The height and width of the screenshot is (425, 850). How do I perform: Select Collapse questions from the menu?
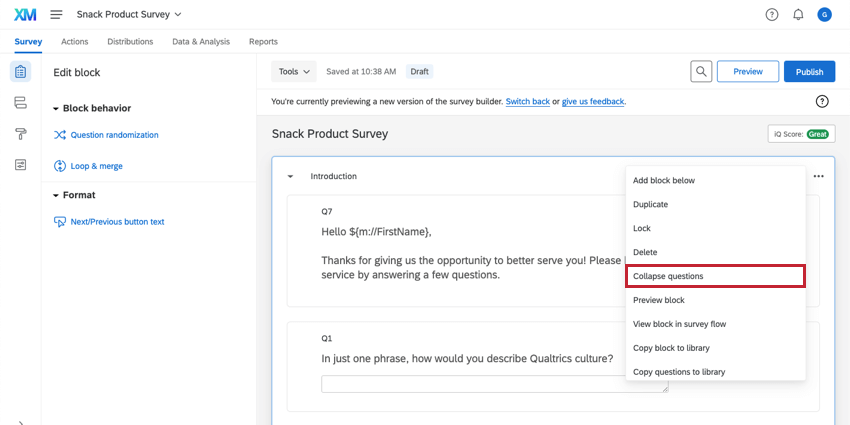(x=715, y=276)
